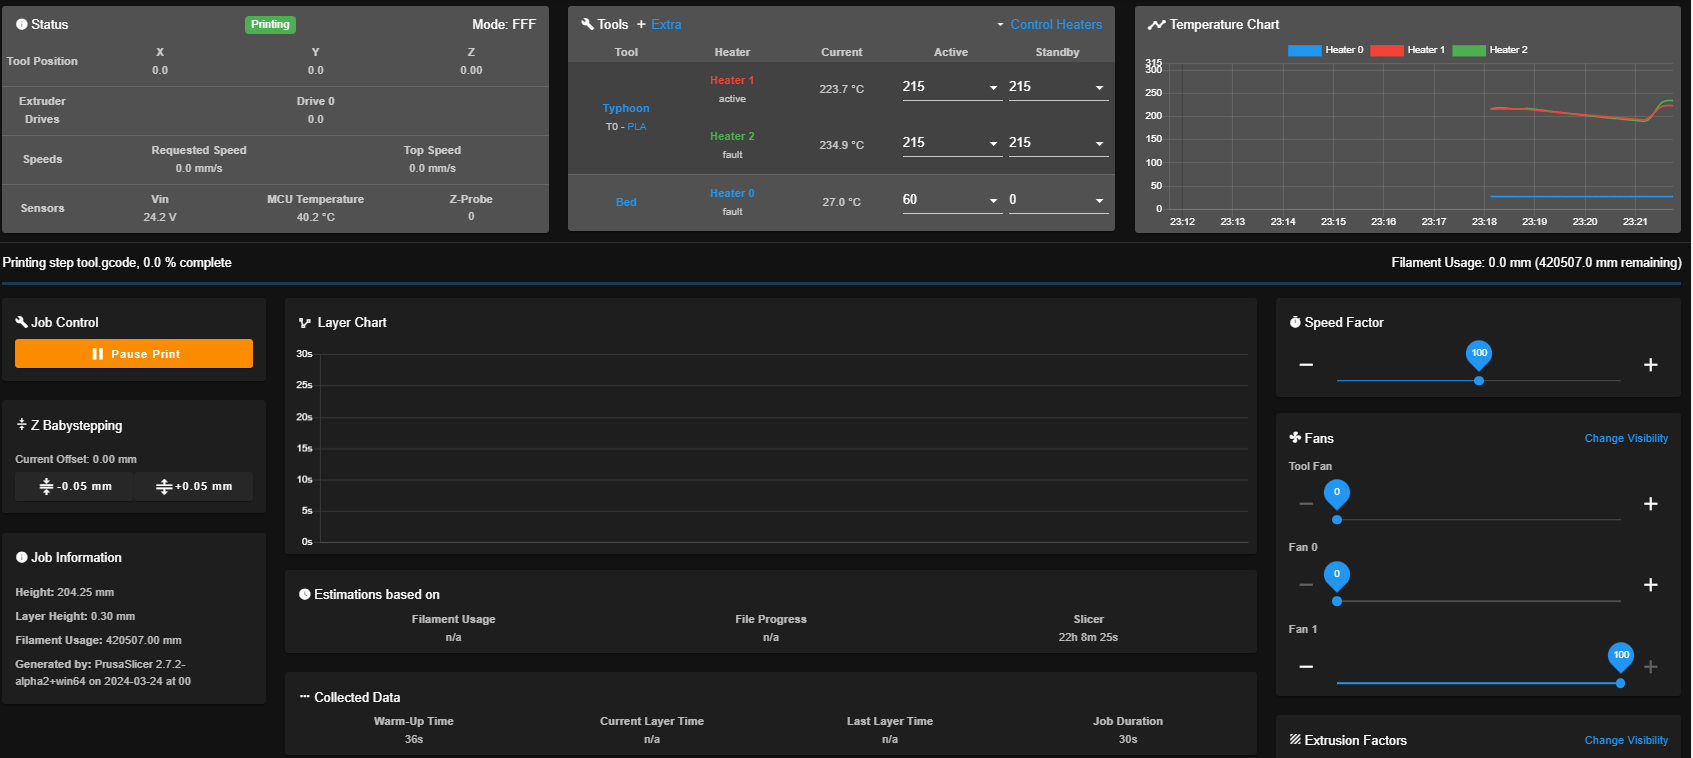Expand Heater 1 active temperature dropdown
The height and width of the screenshot is (758, 1693).
pyautogui.click(x=994, y=88)
